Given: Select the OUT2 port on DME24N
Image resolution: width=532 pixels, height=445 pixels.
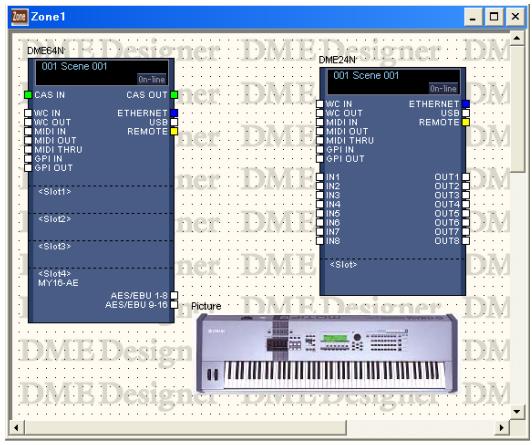Looking at the screenshot, I should [x=466, y=186].
